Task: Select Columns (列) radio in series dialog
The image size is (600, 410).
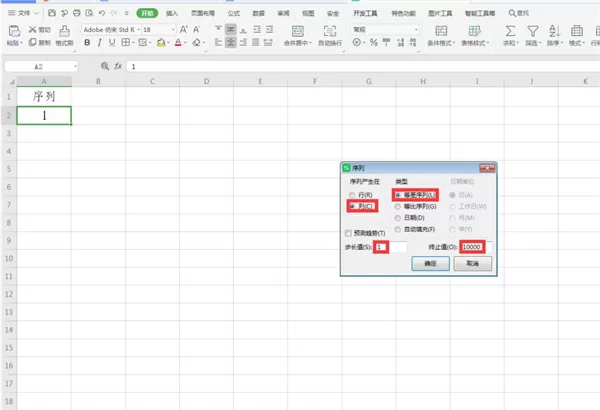Action: pos(352,206)
